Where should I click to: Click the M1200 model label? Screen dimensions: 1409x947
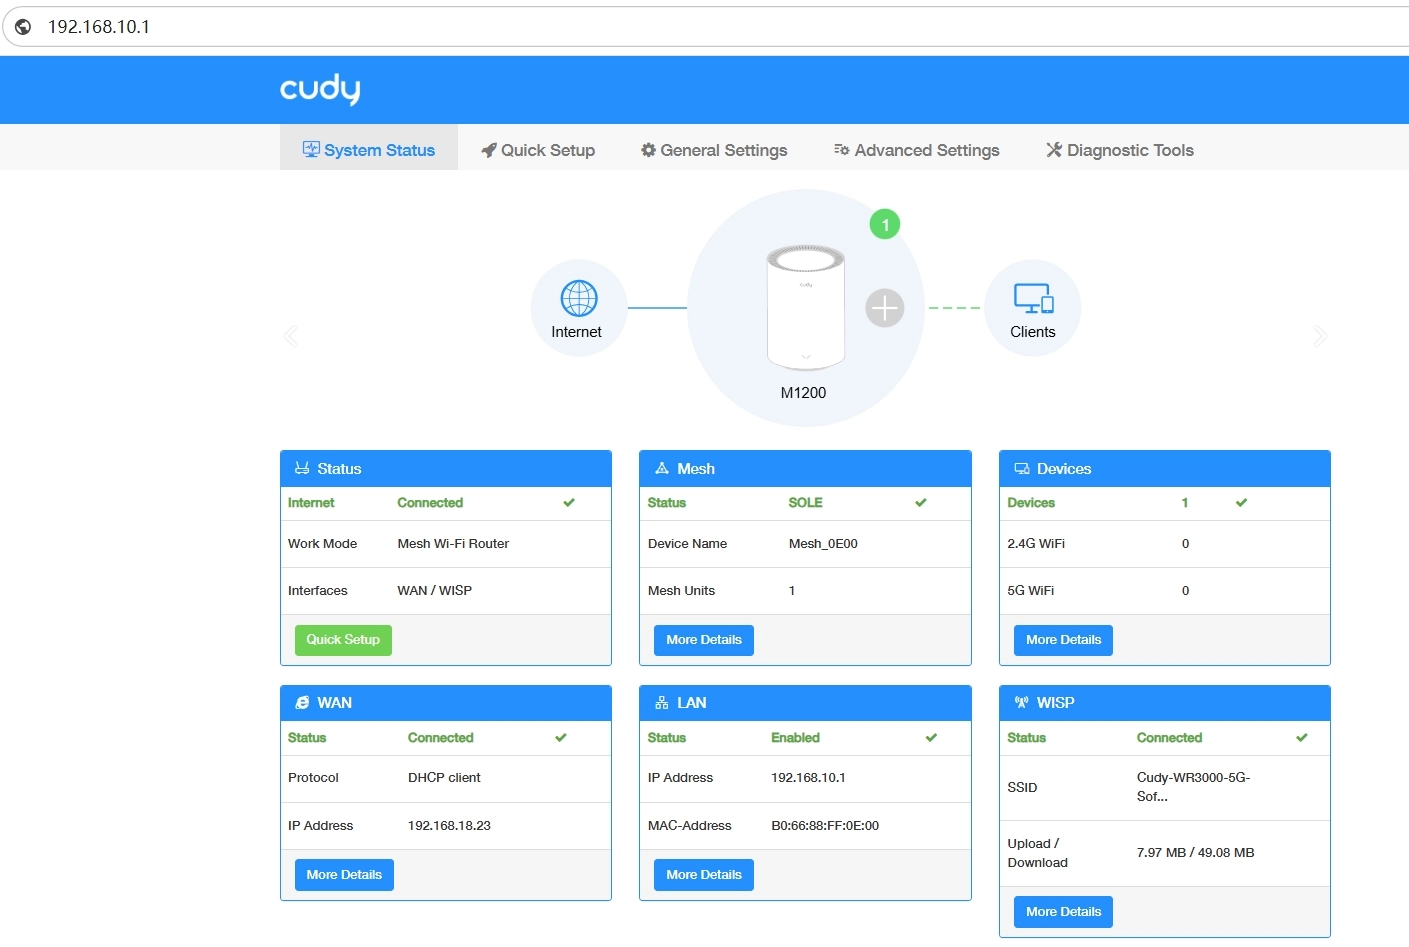[804, 393]
